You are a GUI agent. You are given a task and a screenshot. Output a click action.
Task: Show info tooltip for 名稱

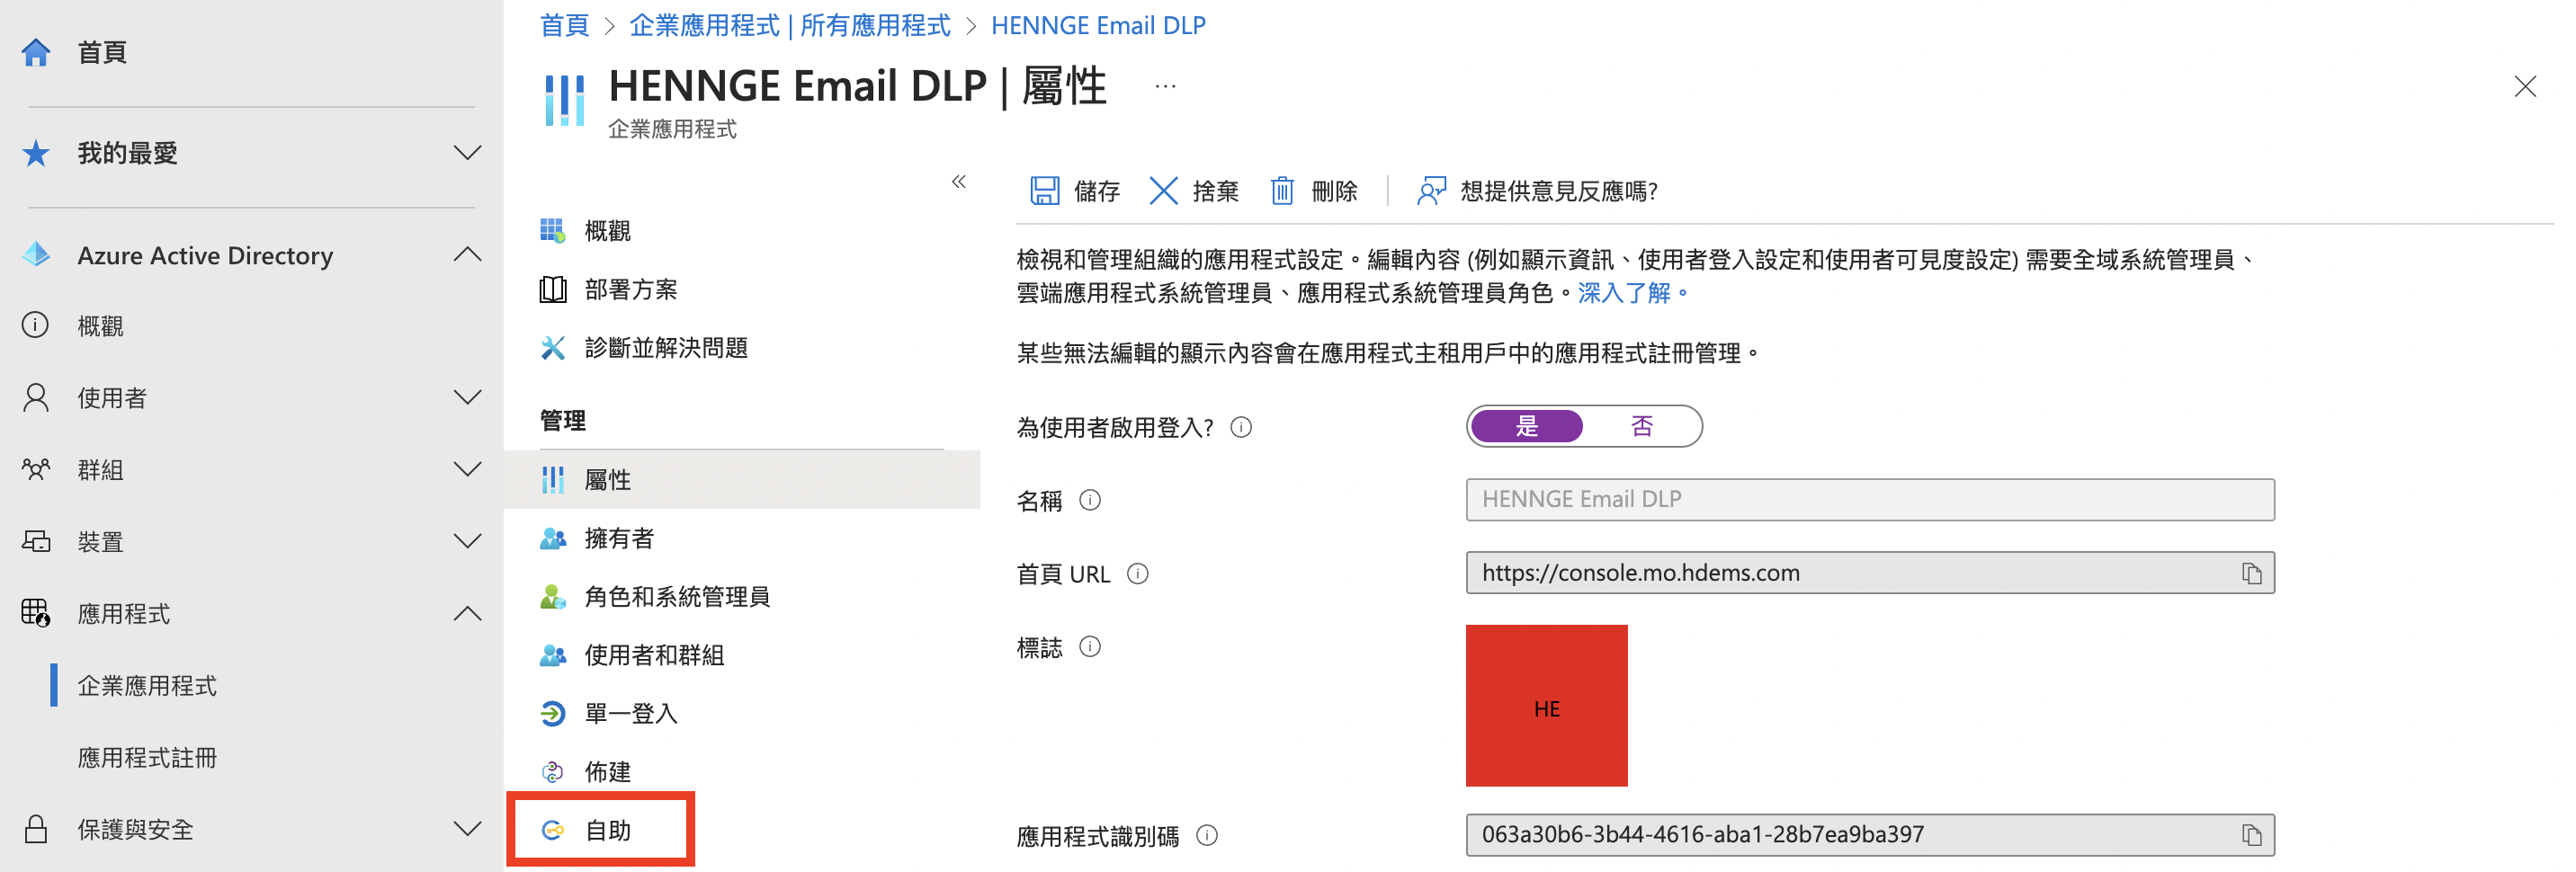pos(1090,500)
